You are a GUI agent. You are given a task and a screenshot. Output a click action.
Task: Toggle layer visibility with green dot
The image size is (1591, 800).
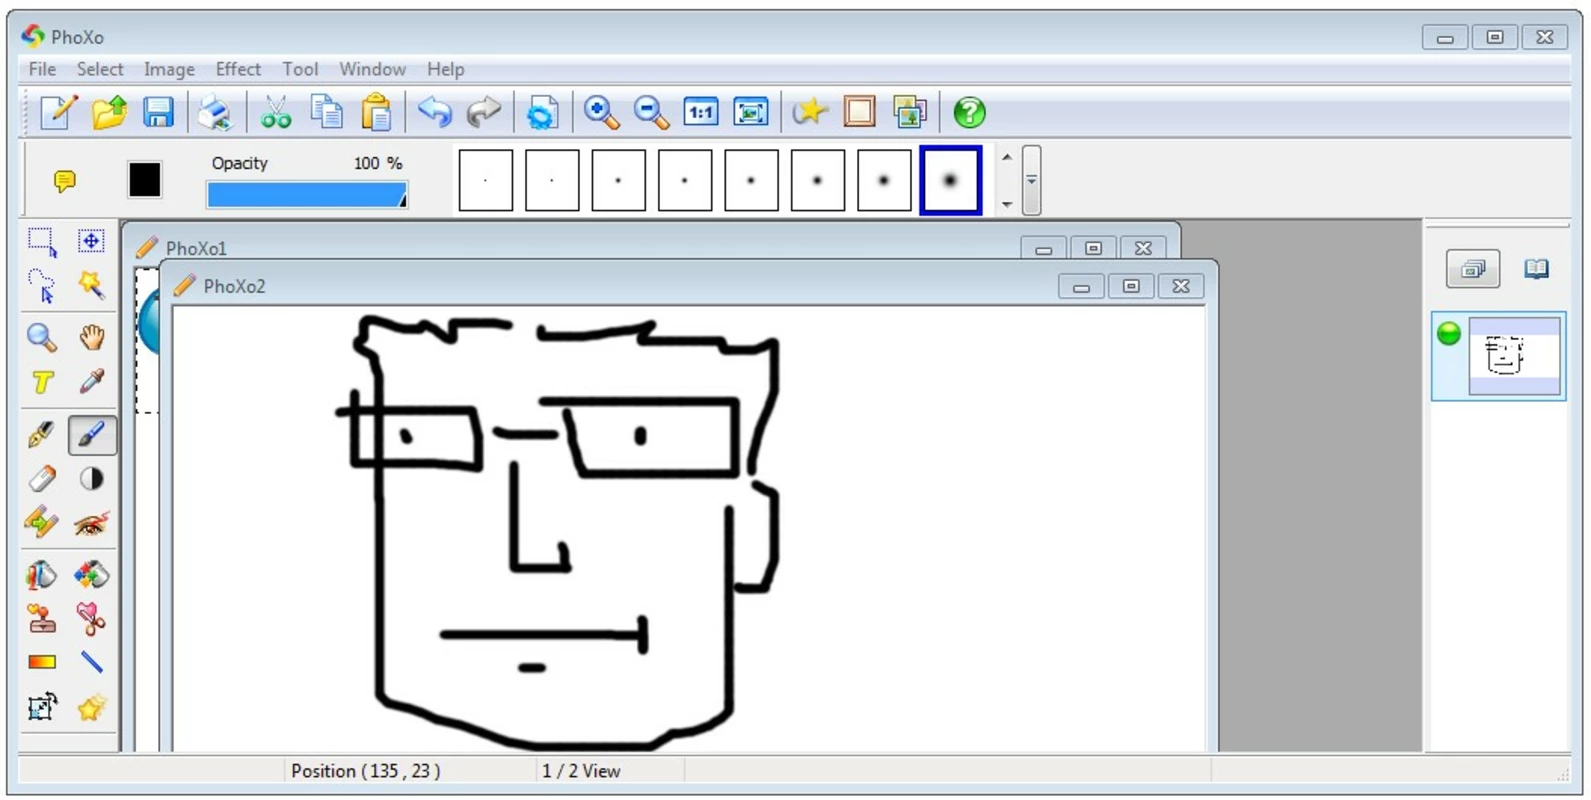[1449, 334]
